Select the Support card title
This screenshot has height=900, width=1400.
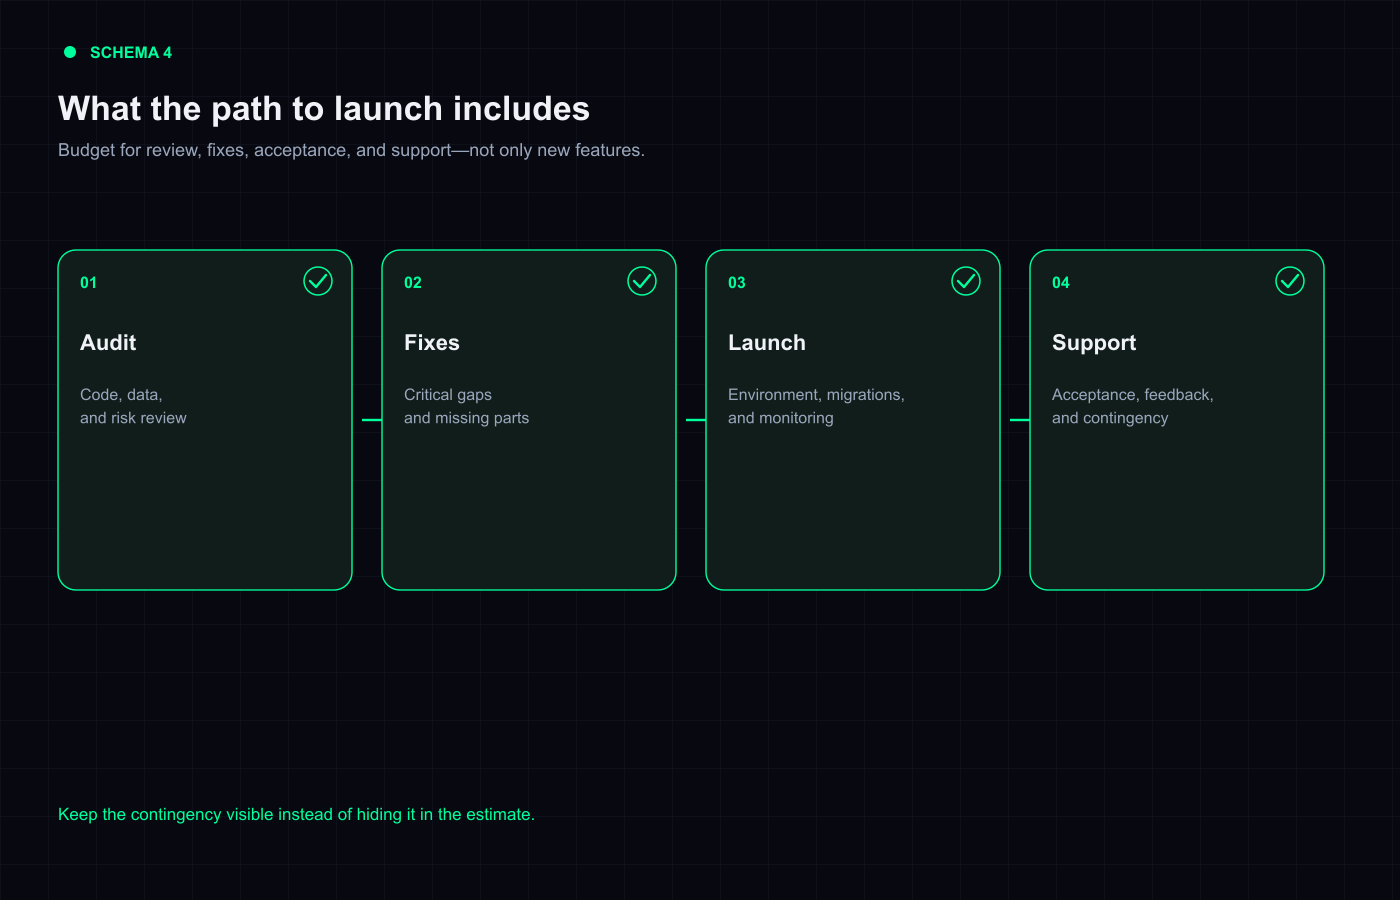click(x=1094, y=343)
